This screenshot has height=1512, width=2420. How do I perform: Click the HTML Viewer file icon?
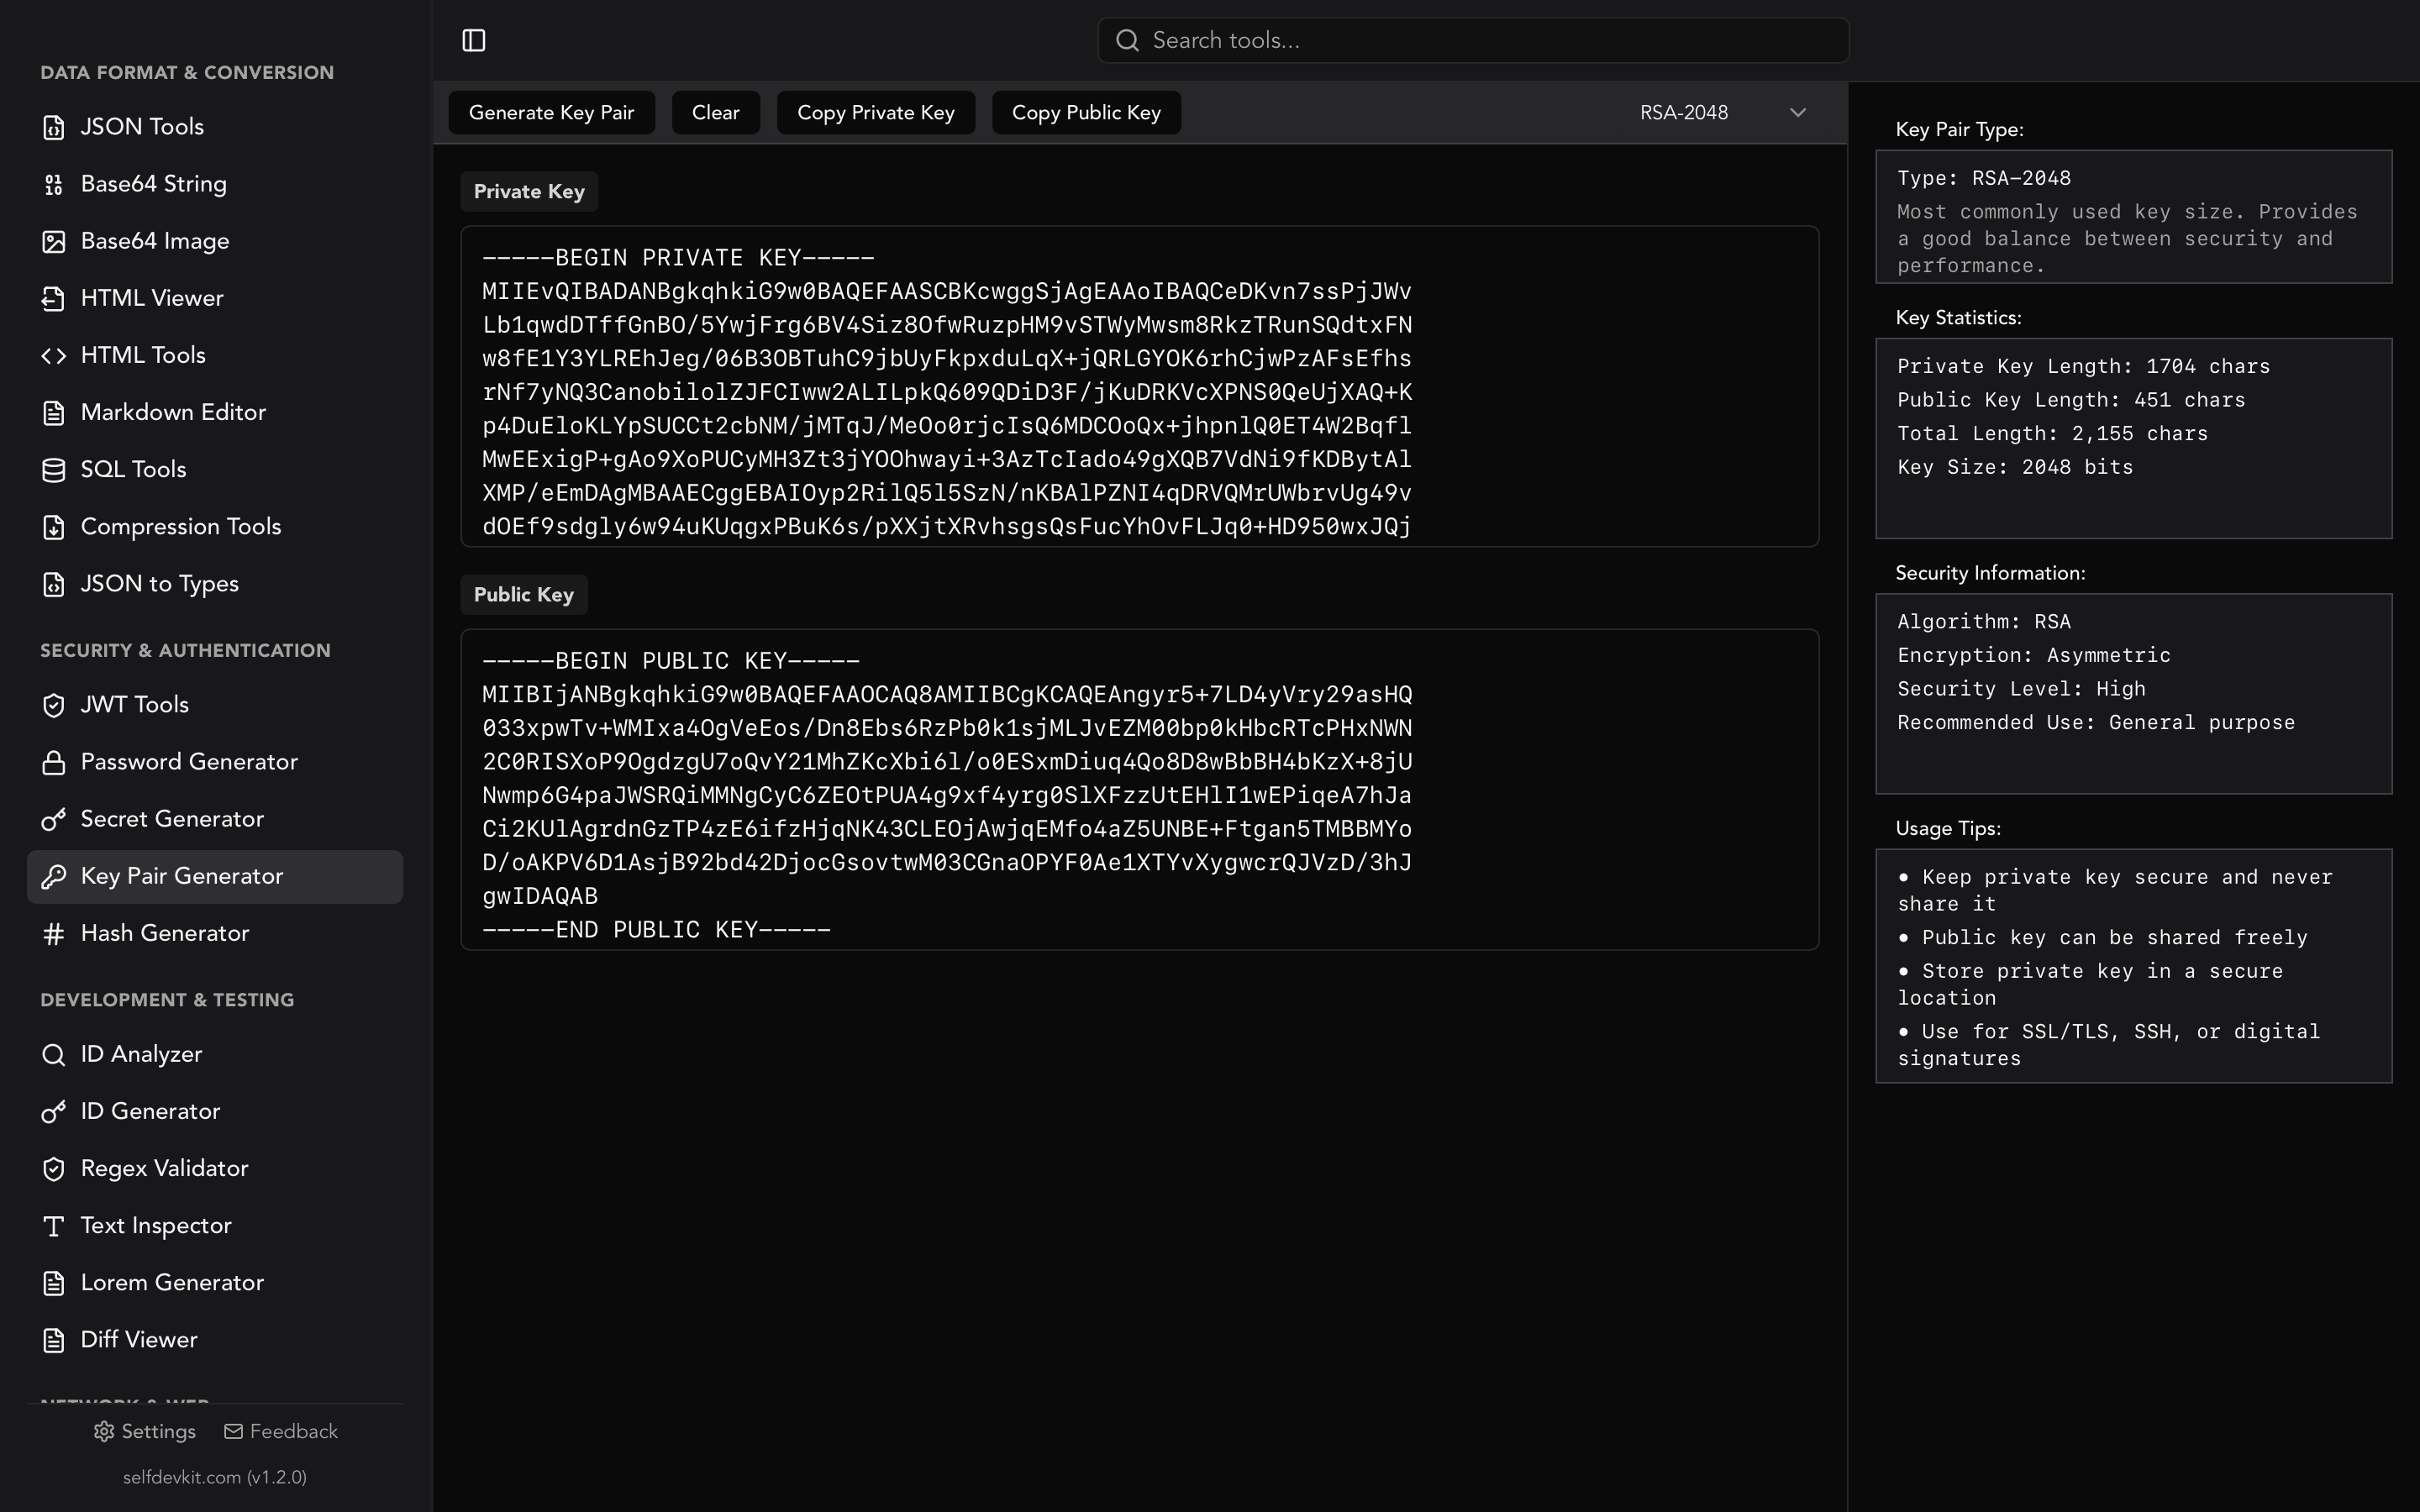[54, 298]
